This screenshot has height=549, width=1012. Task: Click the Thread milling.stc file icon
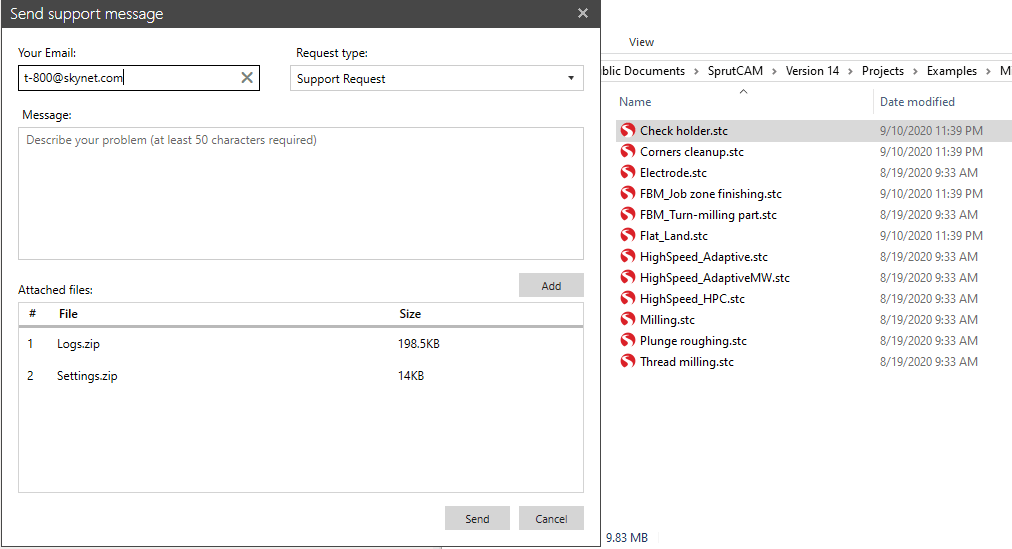click(627, 361)
